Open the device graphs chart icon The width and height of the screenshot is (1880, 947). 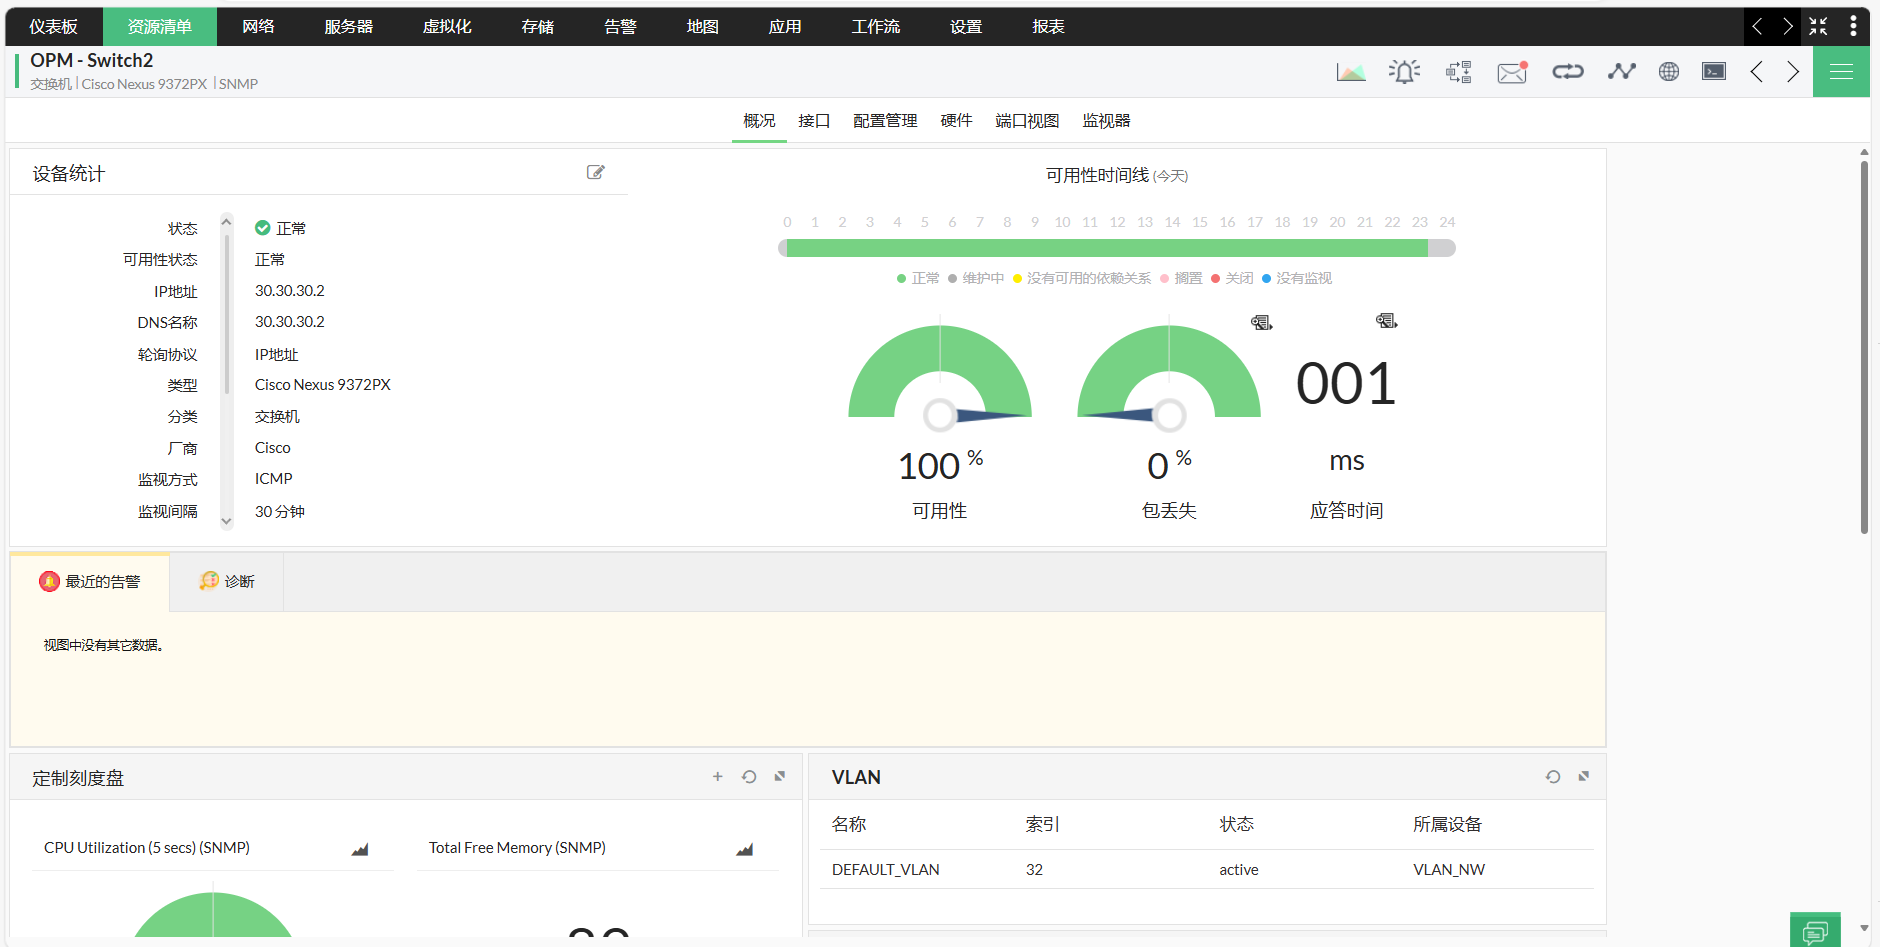point(1351,72)
